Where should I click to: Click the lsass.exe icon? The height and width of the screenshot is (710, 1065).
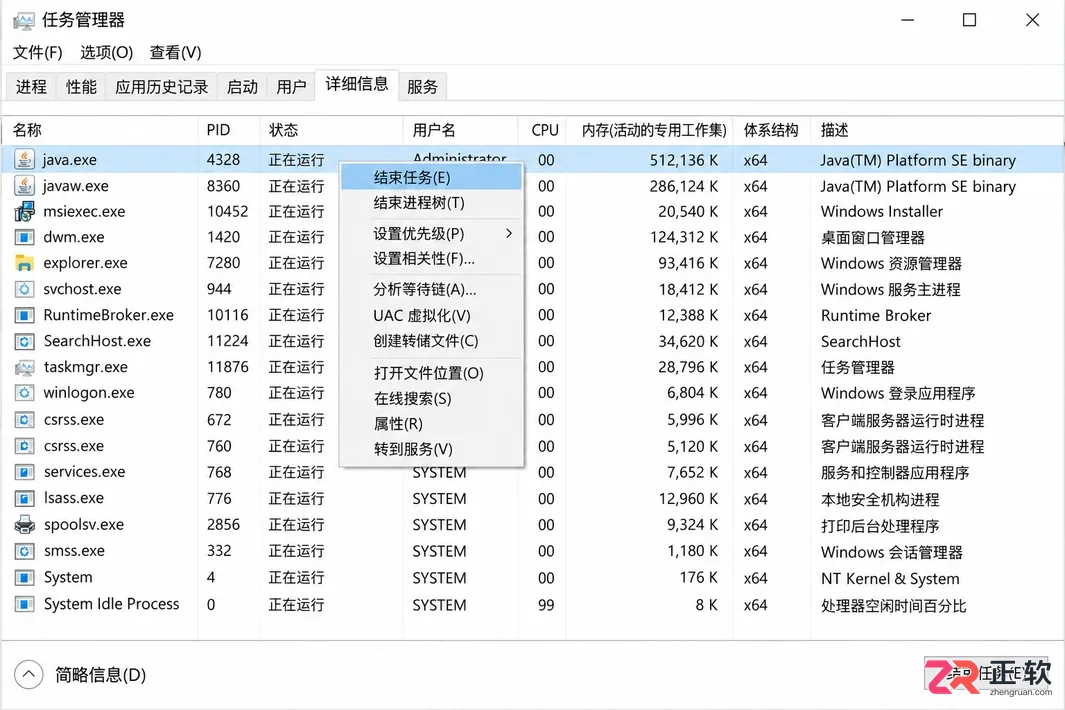point(24,499)
